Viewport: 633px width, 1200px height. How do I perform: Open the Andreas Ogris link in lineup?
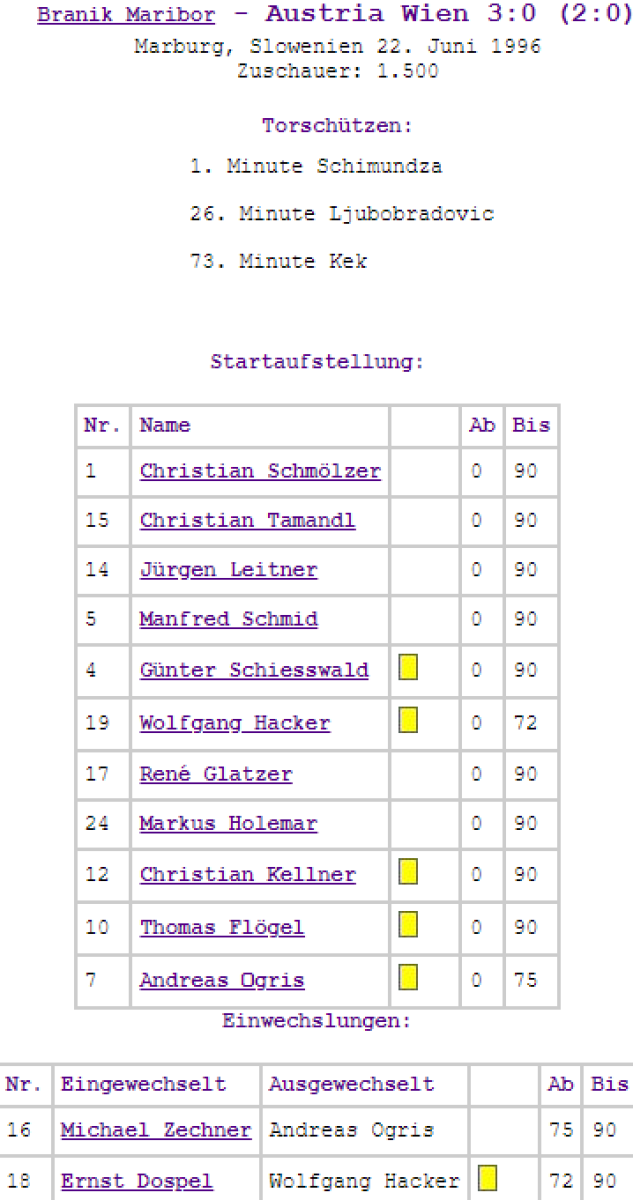pyautogui.click(x=222, y=980)
